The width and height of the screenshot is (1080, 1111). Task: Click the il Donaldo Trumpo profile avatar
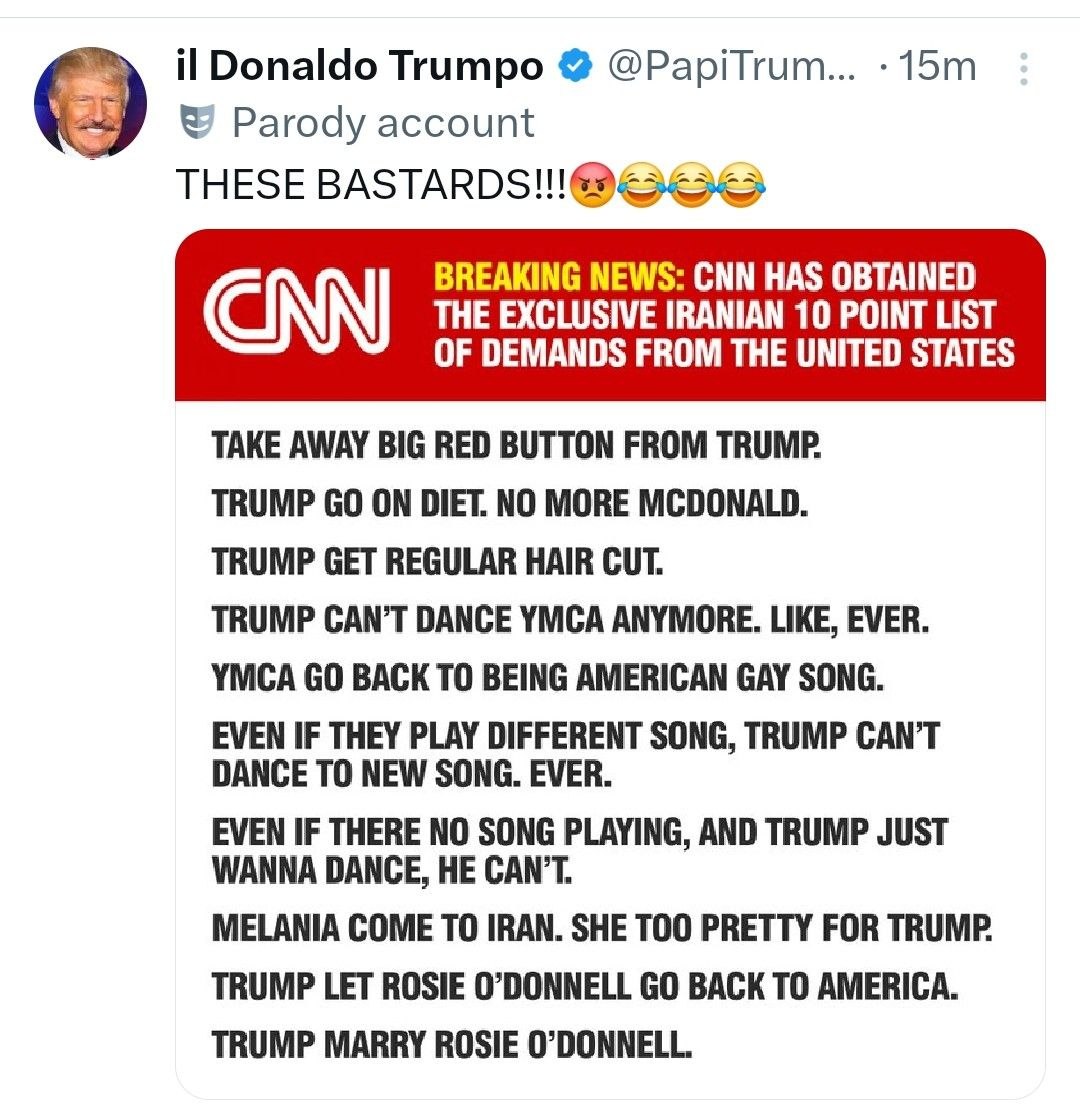(x=90, y=102)
